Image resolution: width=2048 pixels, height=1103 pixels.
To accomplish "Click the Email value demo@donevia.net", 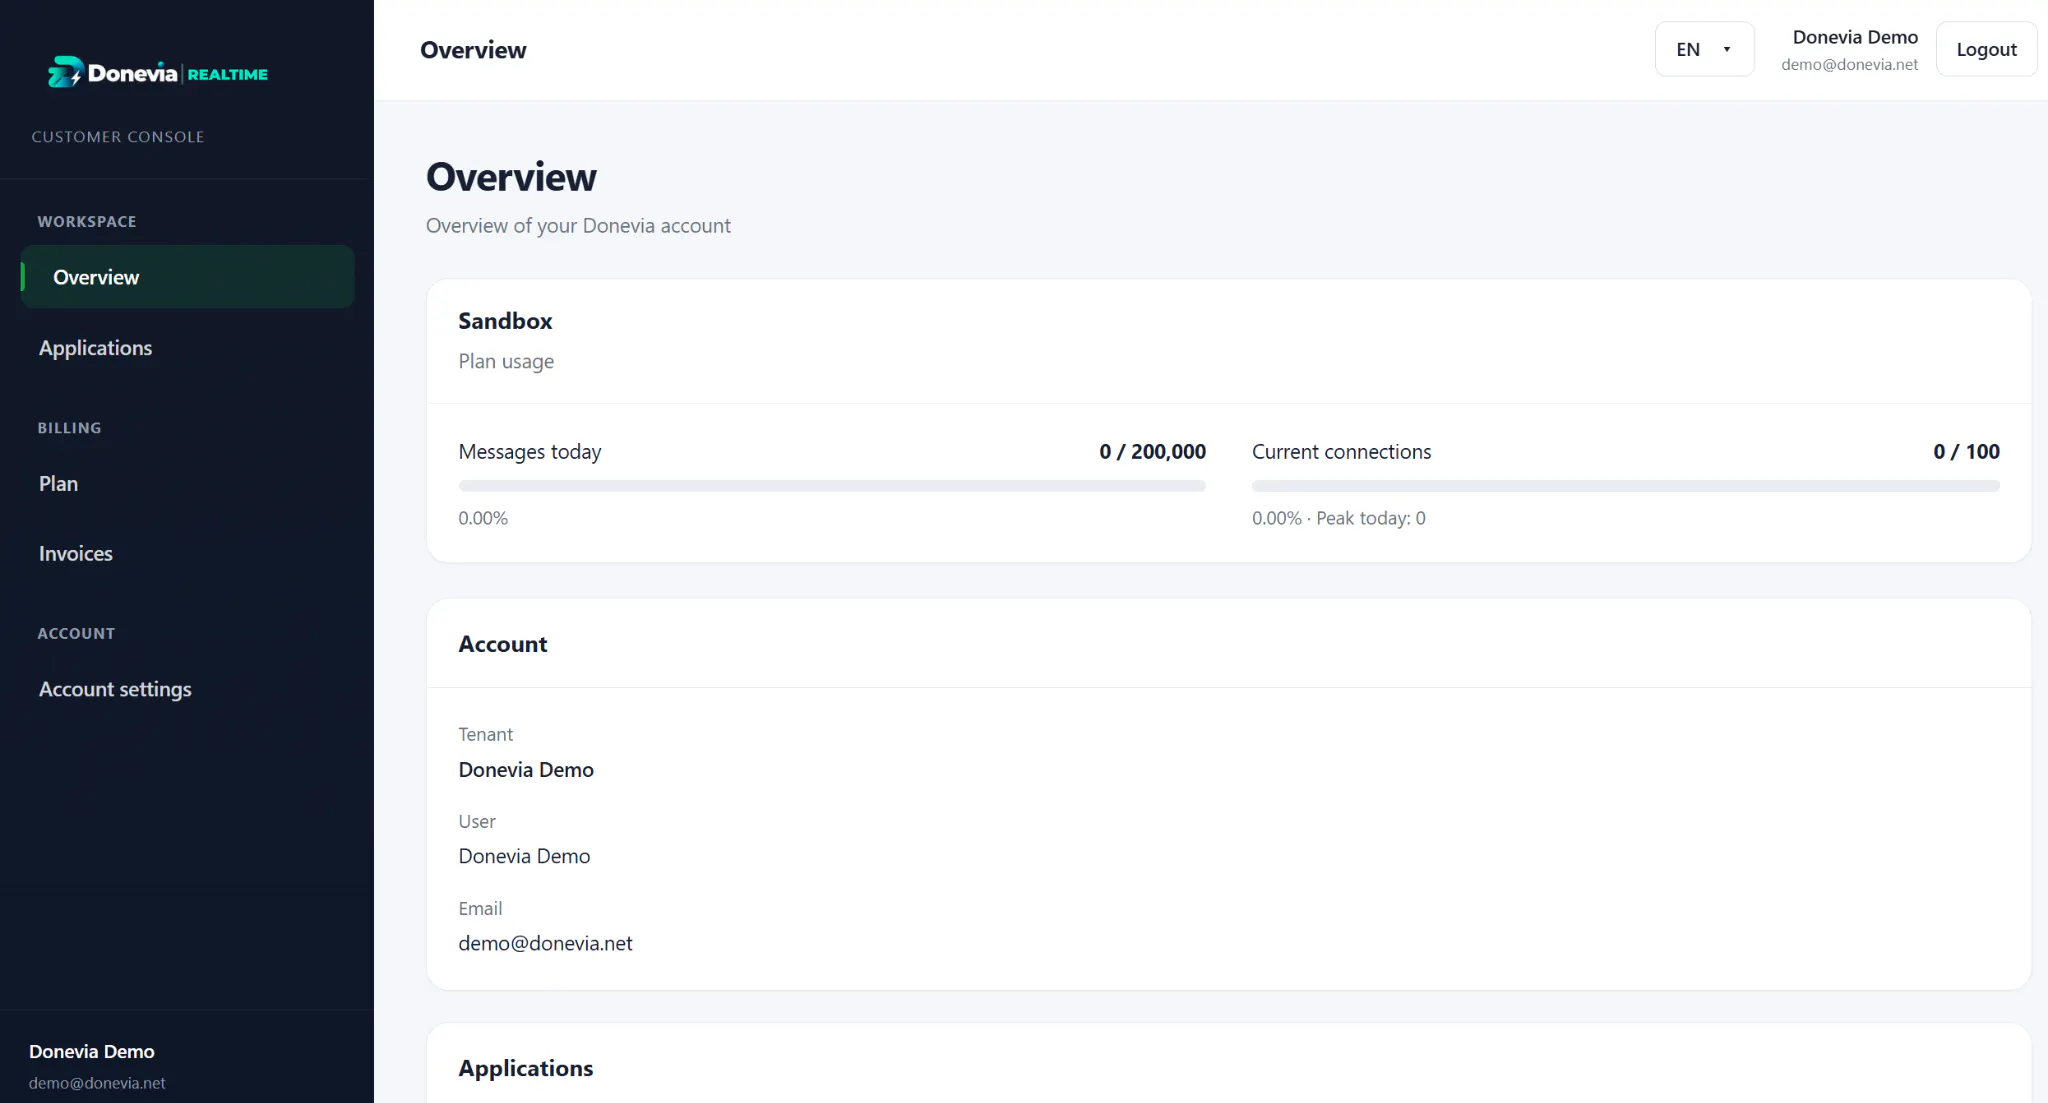I will 545,943.
